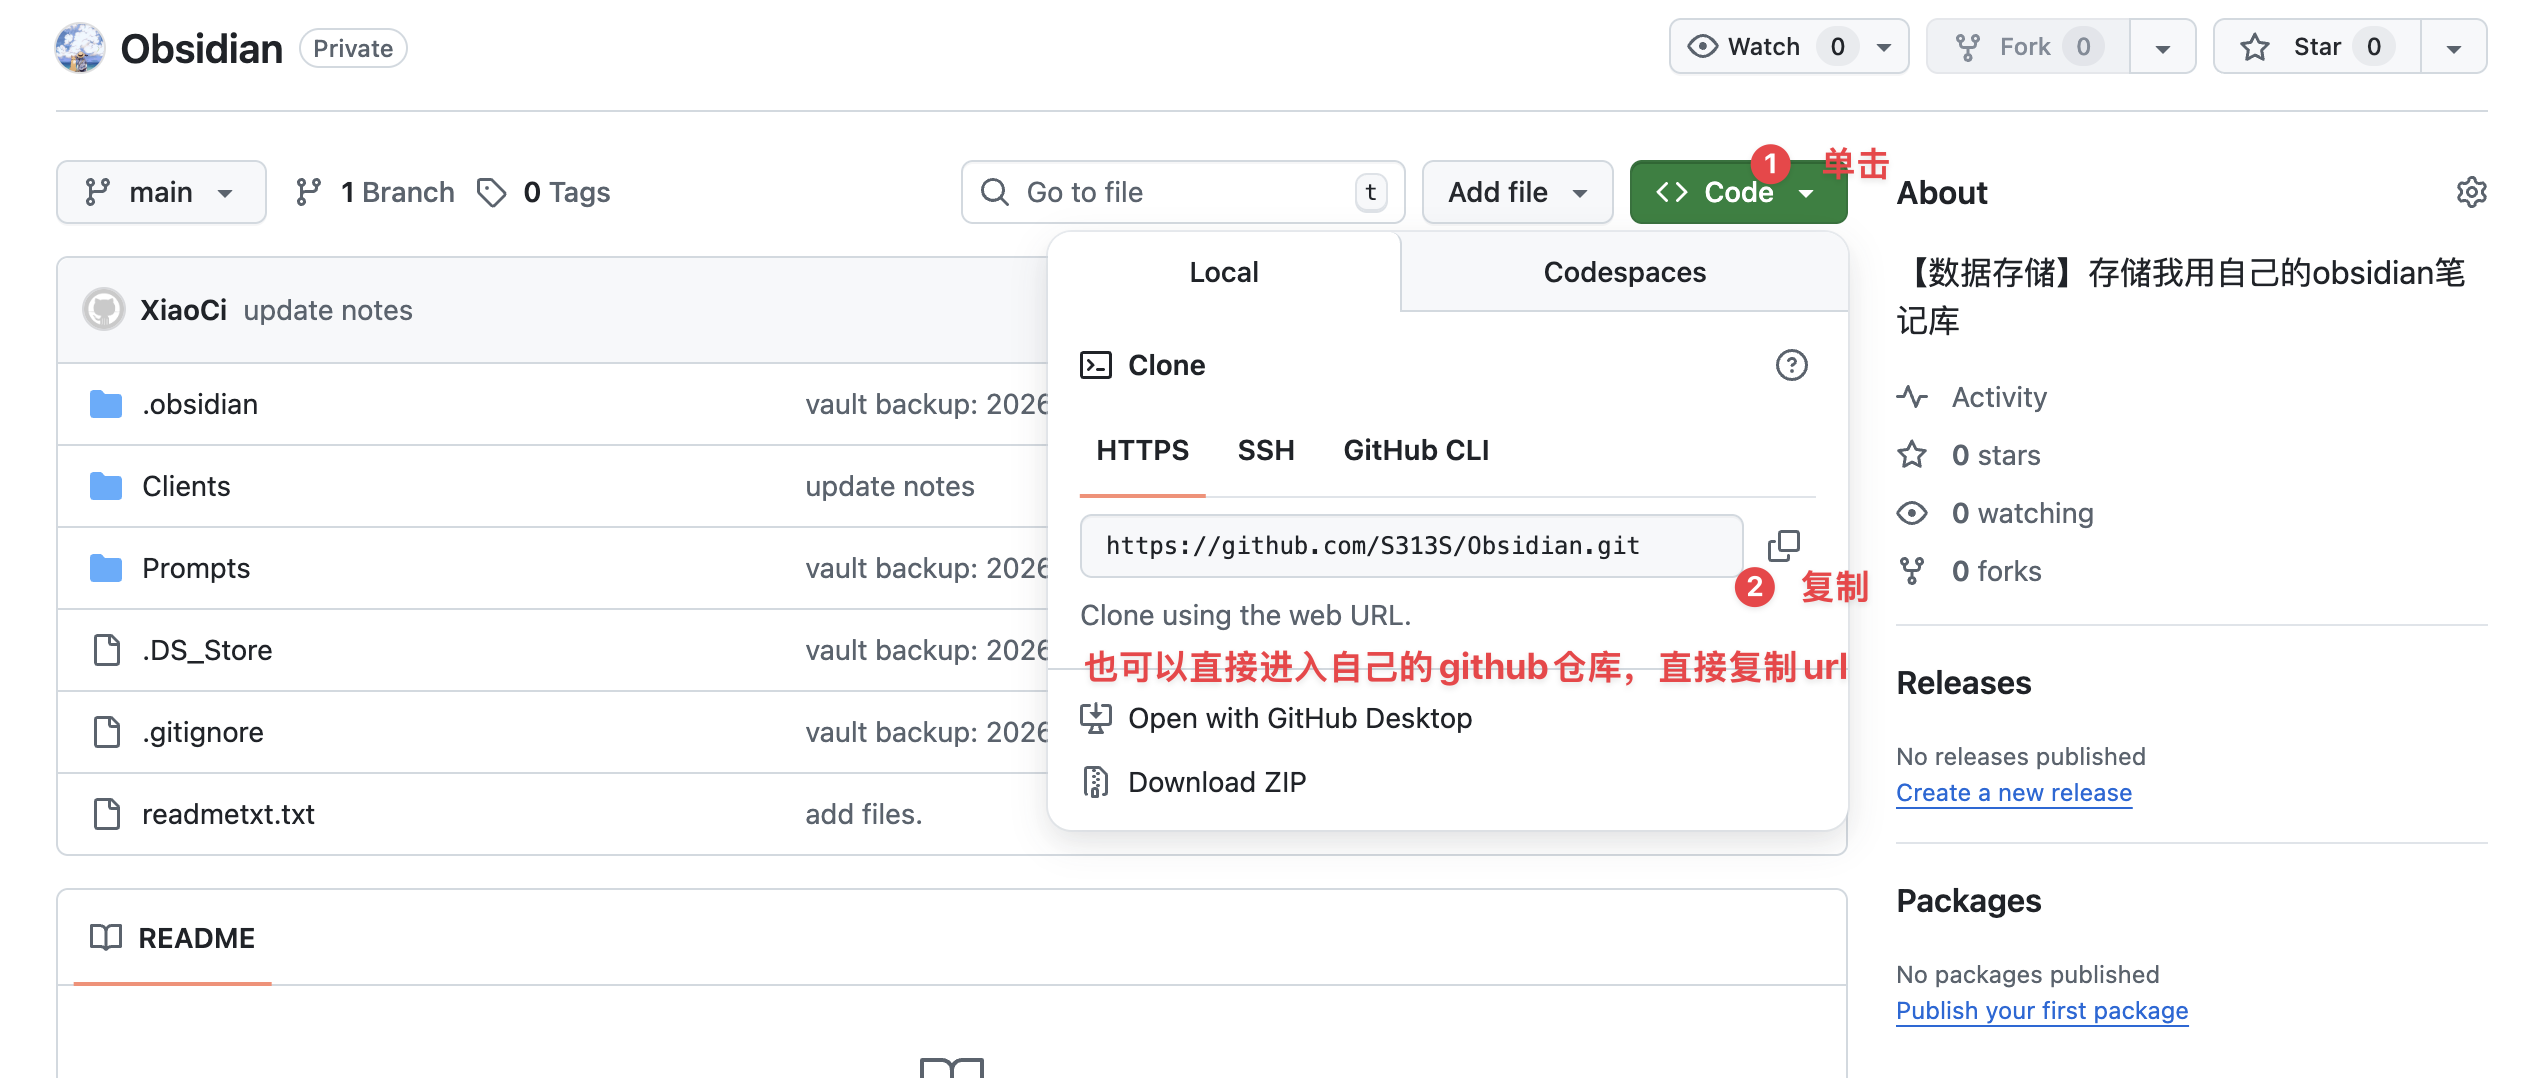Click the Clone terminal icon
This screenshot has width=2524, height=1078.
(1096, 365)
